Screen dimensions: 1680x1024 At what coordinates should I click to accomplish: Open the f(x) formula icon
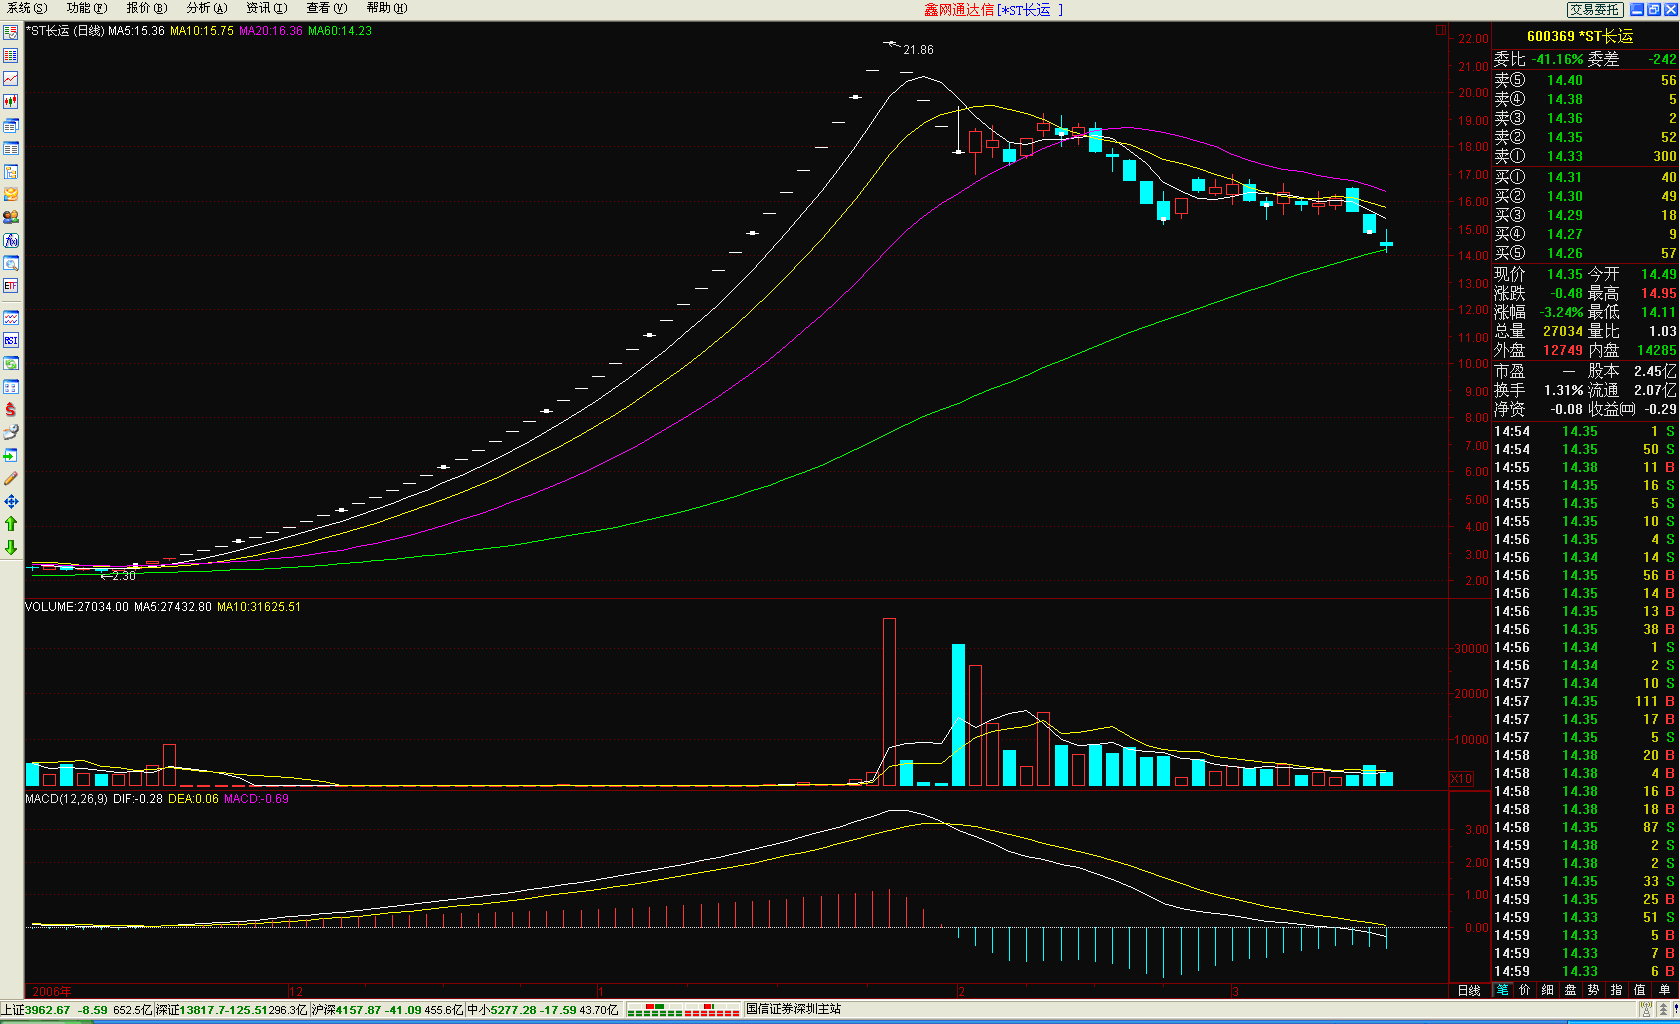tap(11, 240)
